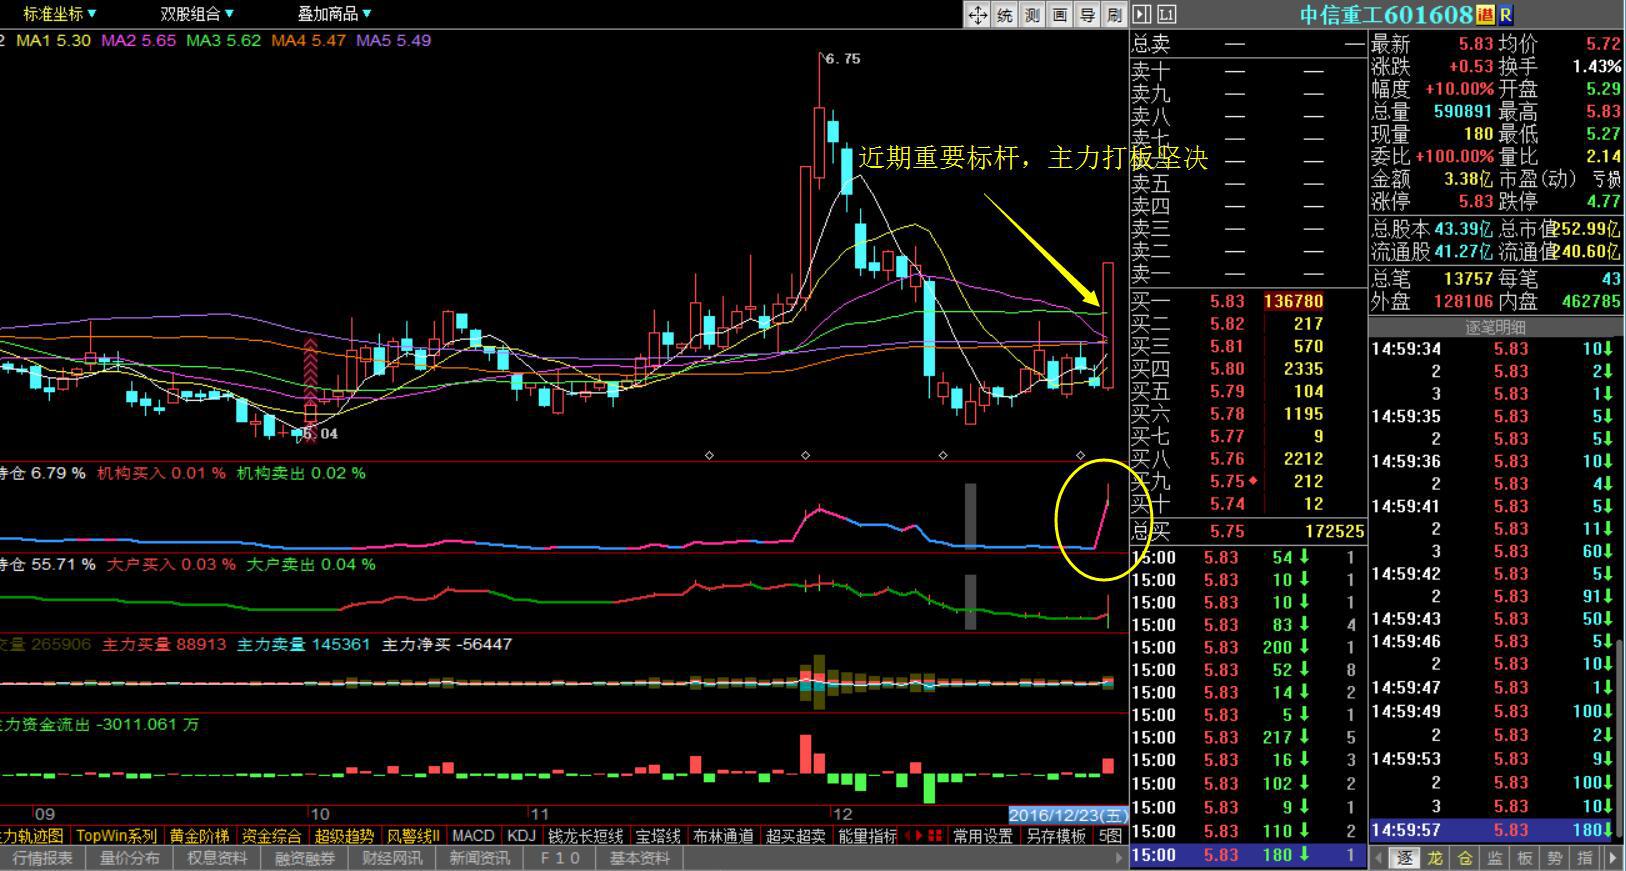Click the 主力净买 -56447 indicator label

point(447,645)
